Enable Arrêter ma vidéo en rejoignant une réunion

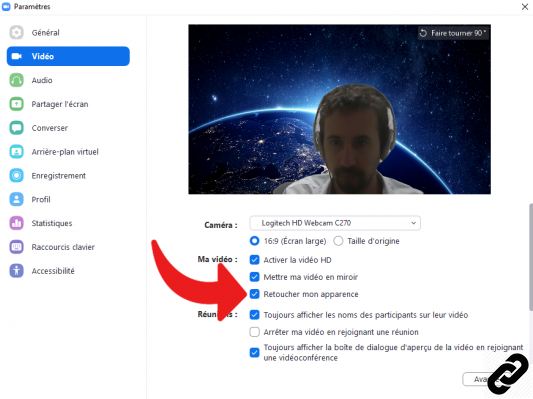(254, 332)
